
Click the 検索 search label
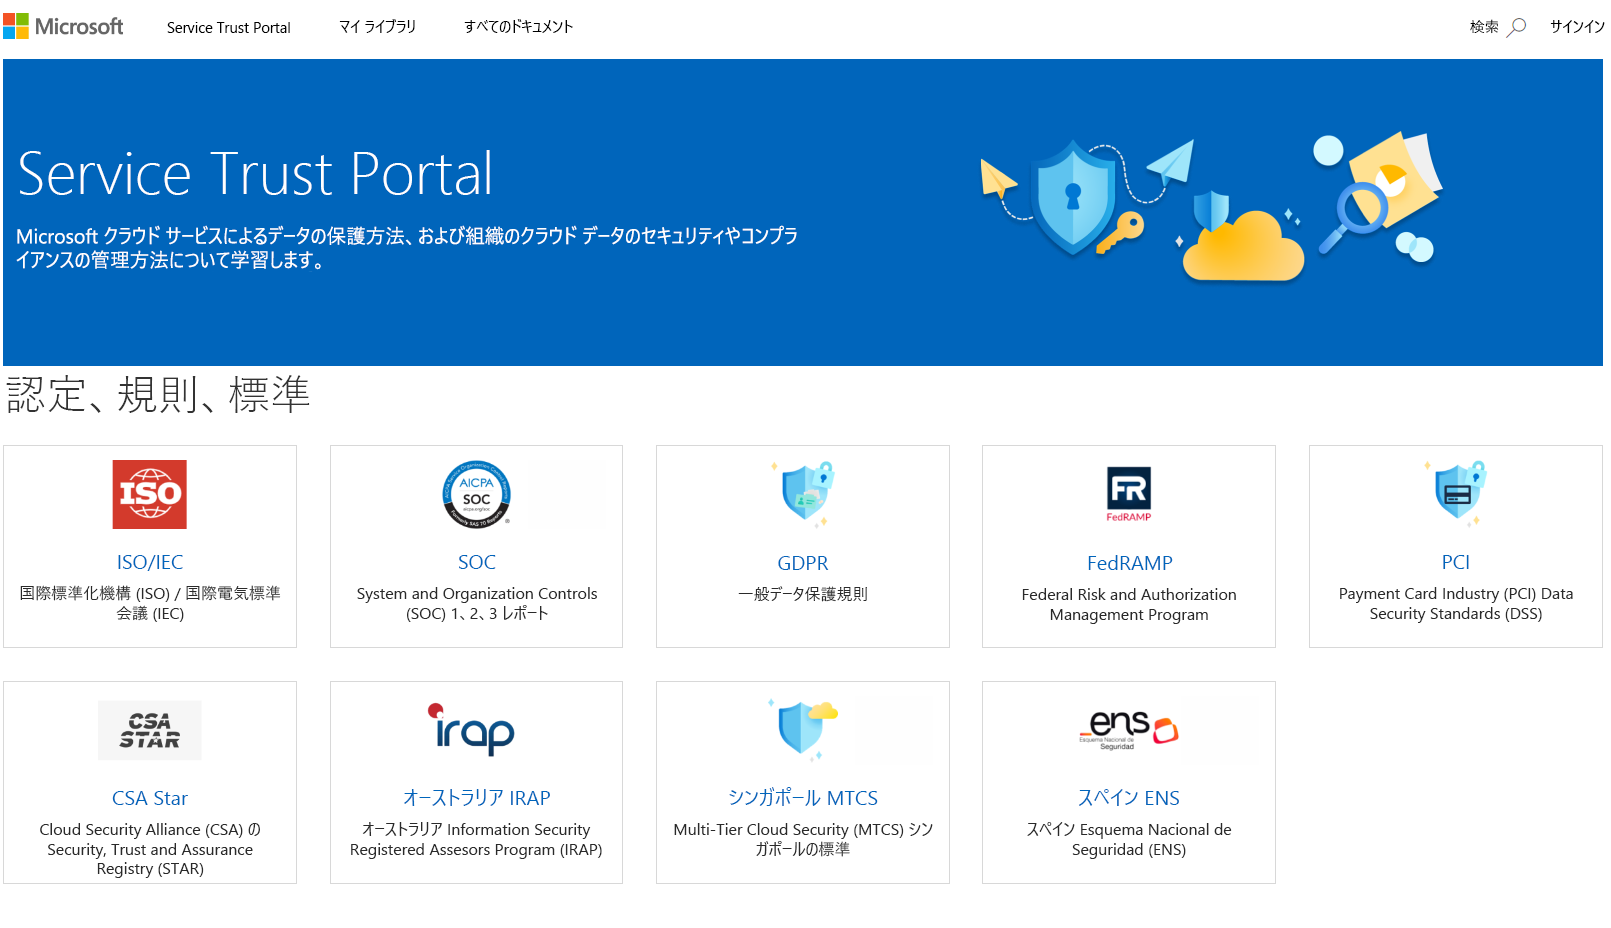pyautogui.click(x=1484, y=27)
